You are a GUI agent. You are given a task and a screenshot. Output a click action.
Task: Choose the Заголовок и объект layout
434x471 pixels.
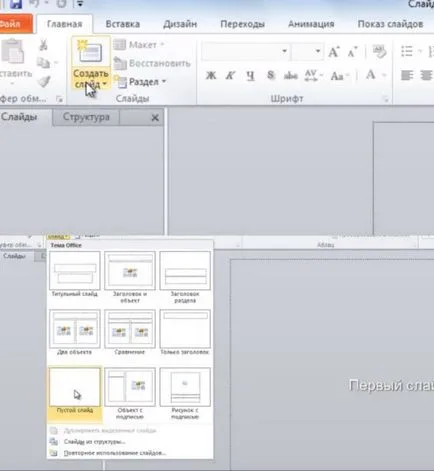tap(130, 277)
